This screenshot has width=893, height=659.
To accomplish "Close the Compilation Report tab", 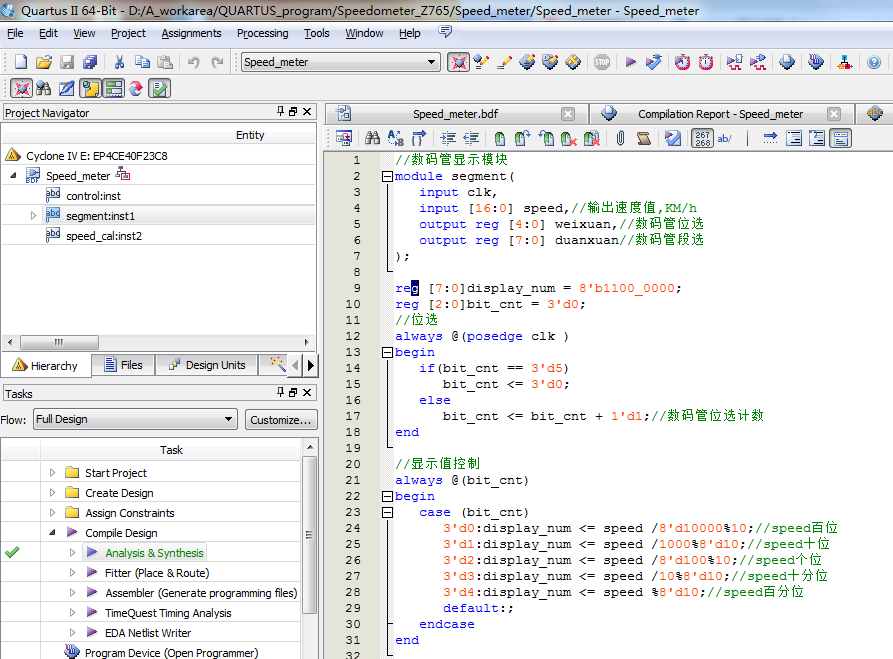I will pos(834,114).
